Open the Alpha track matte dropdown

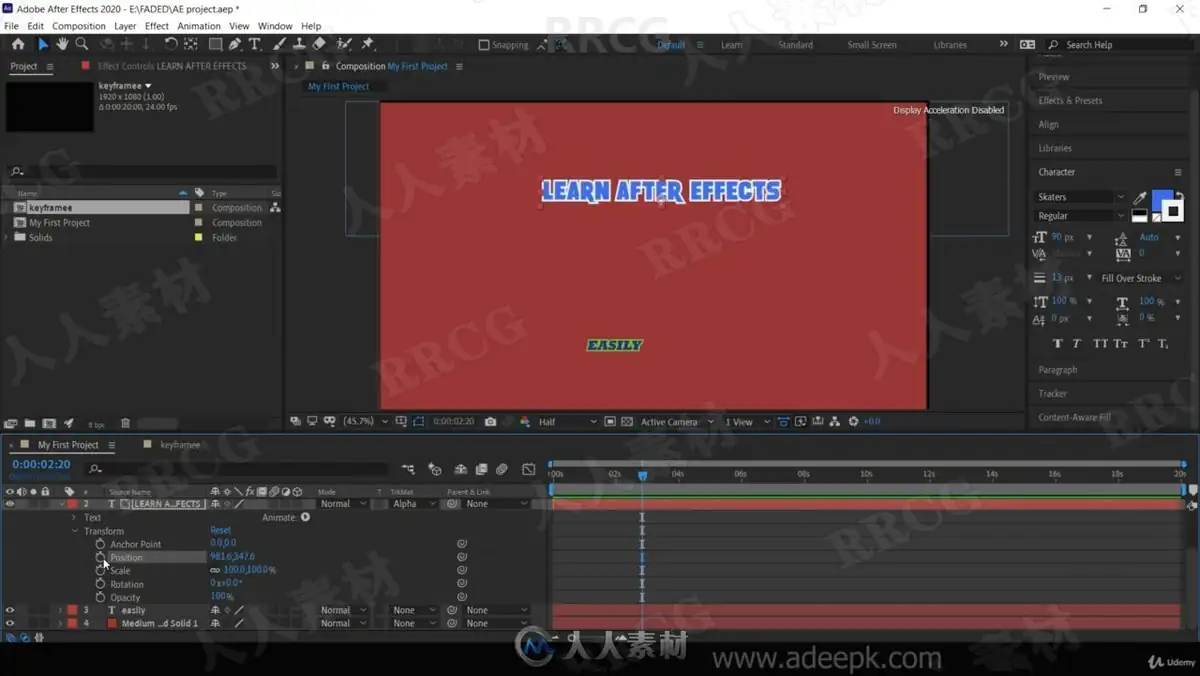(415, 504)
